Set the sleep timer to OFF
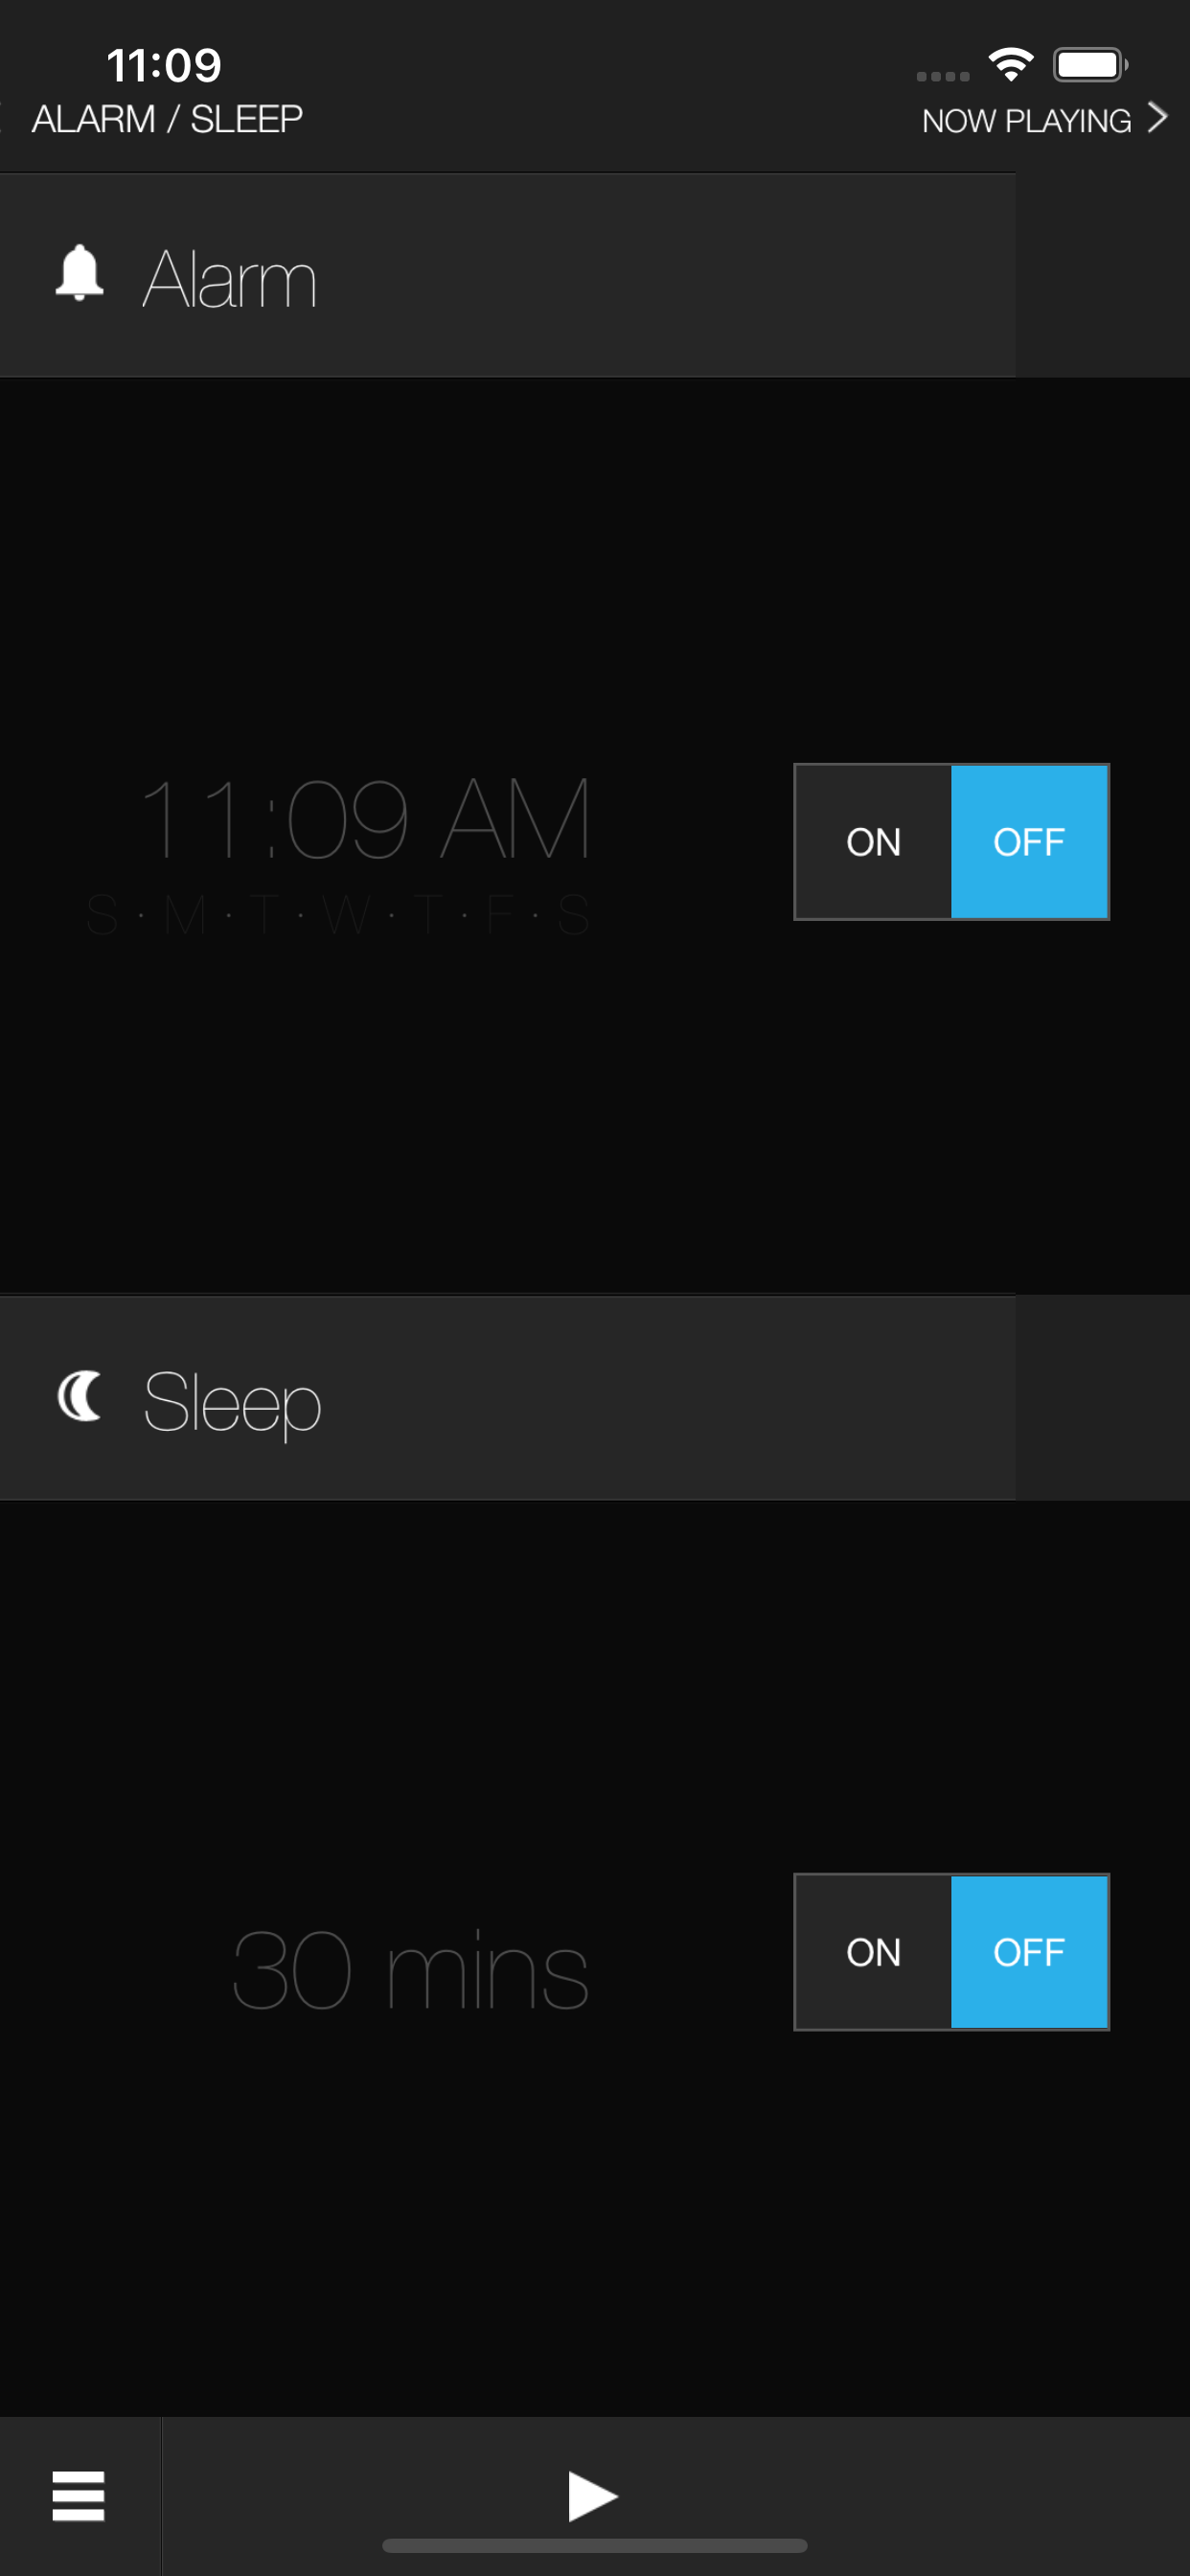The image size is (1190, 2576). click(1029, 1952)
